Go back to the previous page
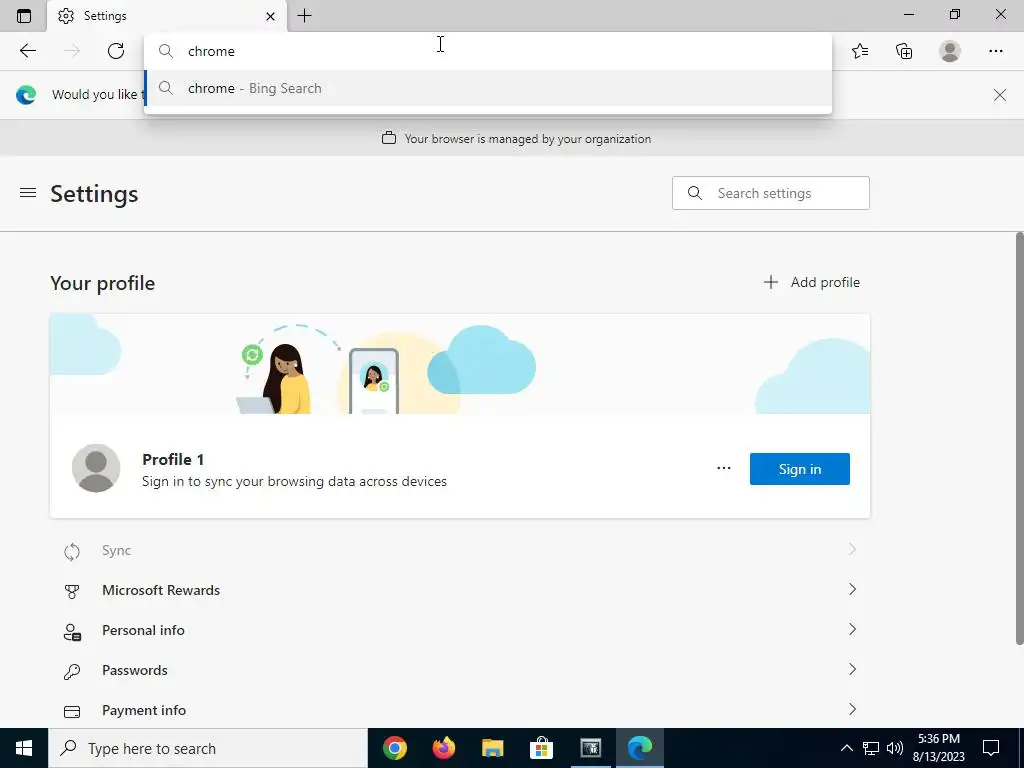The image size is (1024, 768). pos(27,51)
